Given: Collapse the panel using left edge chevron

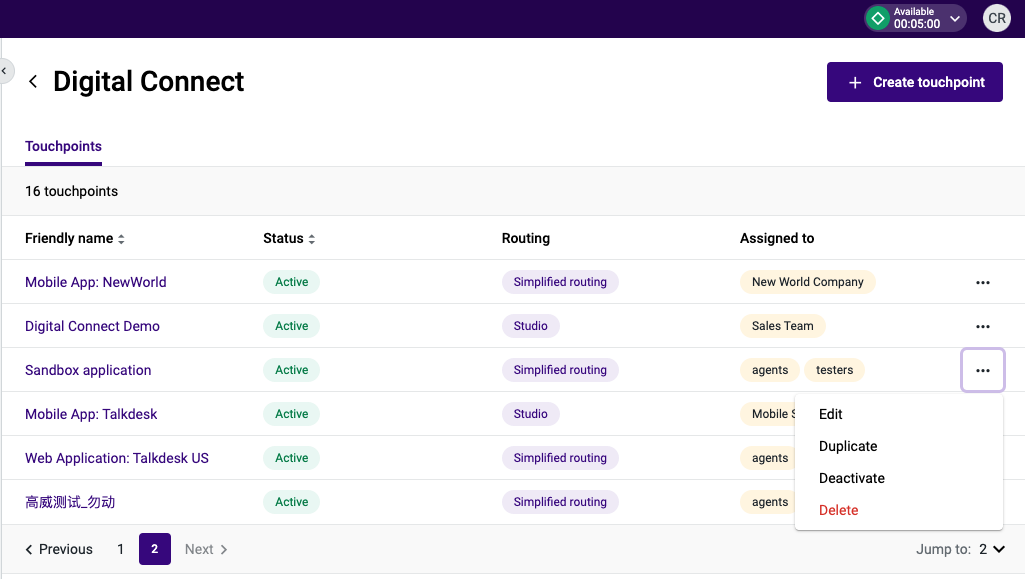Looking at the screenshot, I should pos(5,70).
